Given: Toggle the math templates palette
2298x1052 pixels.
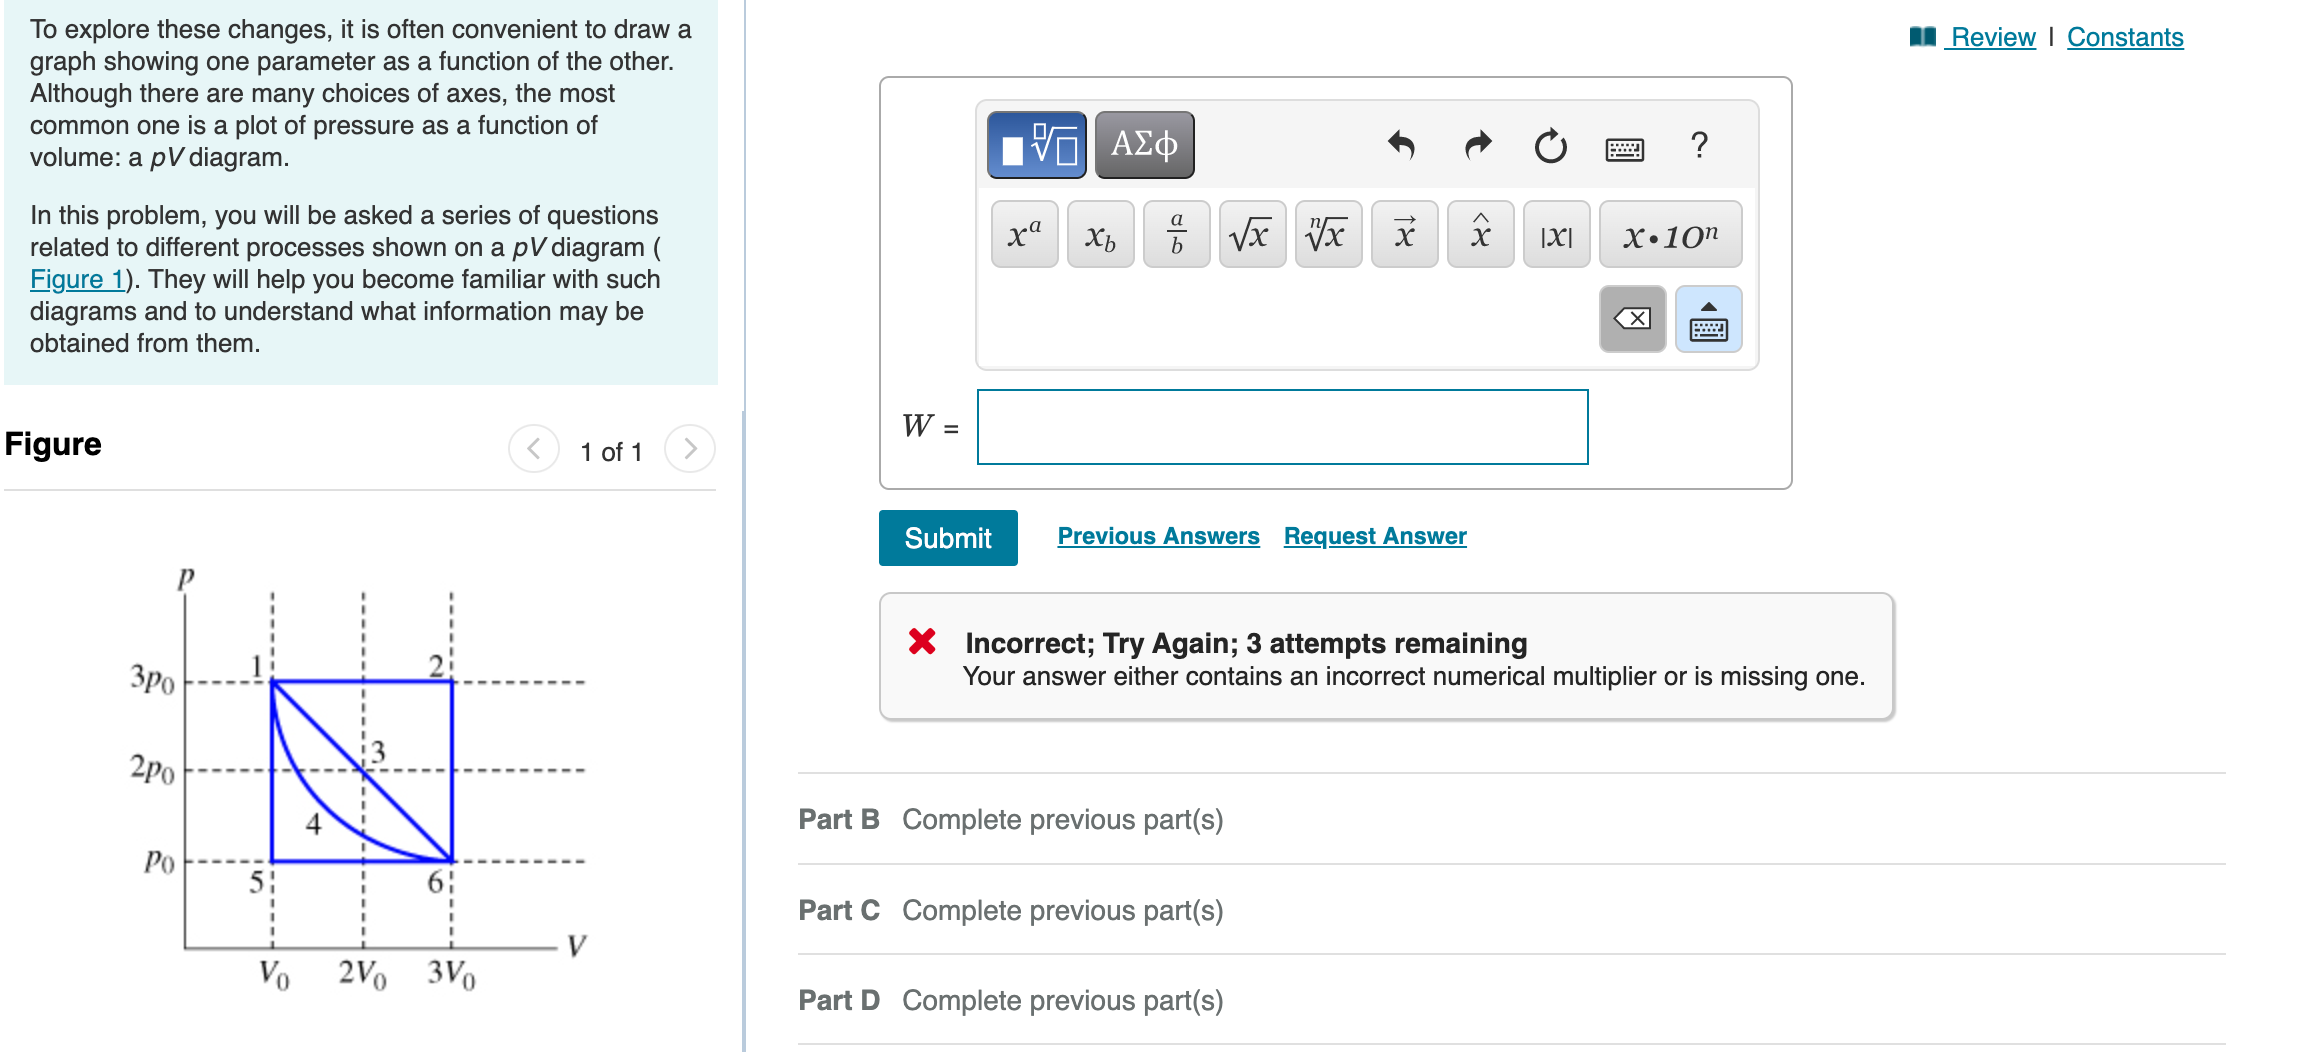Looking at the screenshot, I should click(x=1035, y=144).
